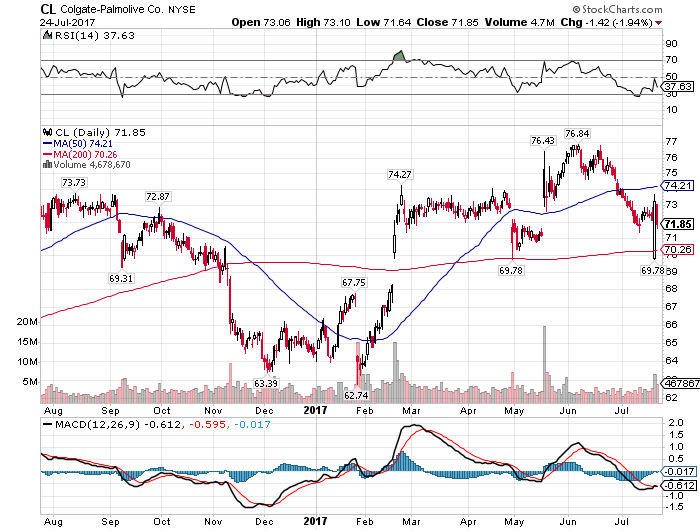This screenshot has height=530, width=700.
Task: Click the MA(200) 70.26 legend text
Action: [x=85, y=154]
